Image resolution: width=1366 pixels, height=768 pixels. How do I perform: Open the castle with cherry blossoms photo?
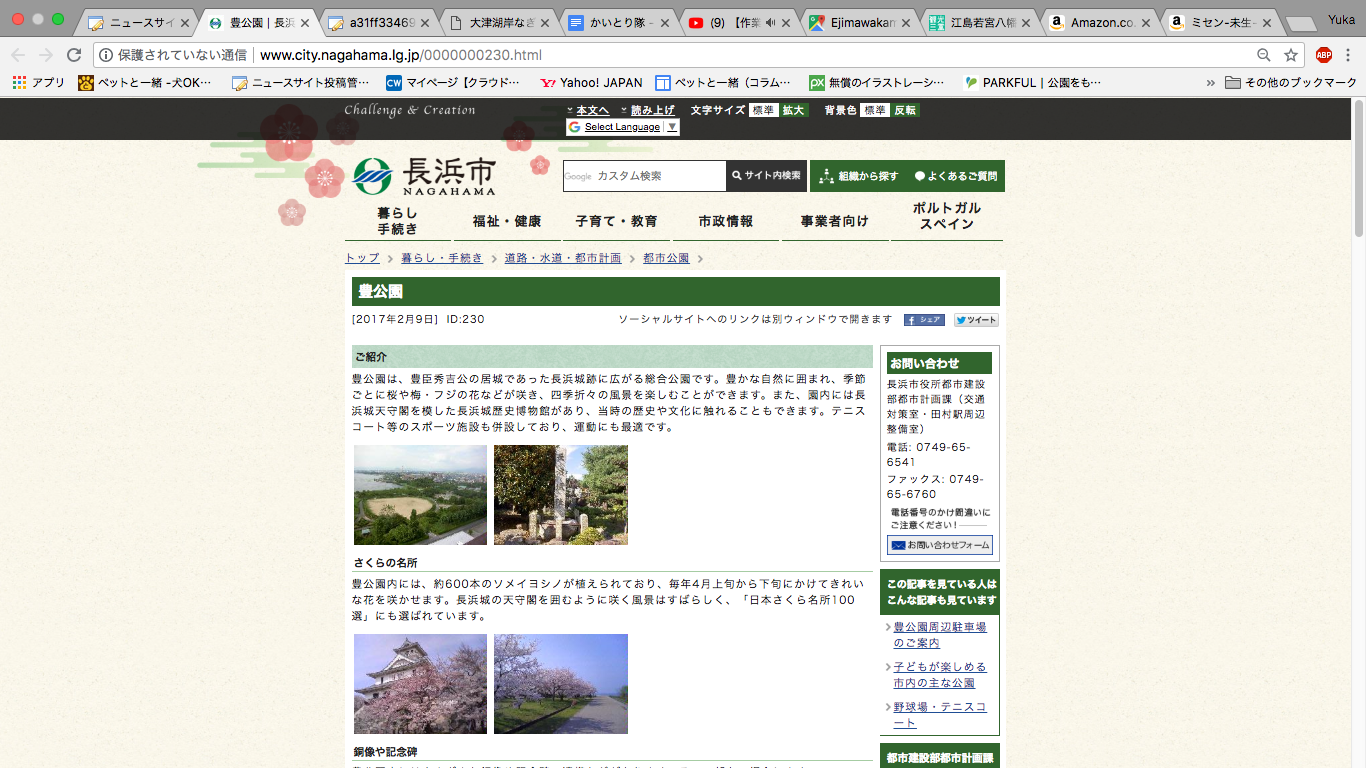(x=420, y=684)
